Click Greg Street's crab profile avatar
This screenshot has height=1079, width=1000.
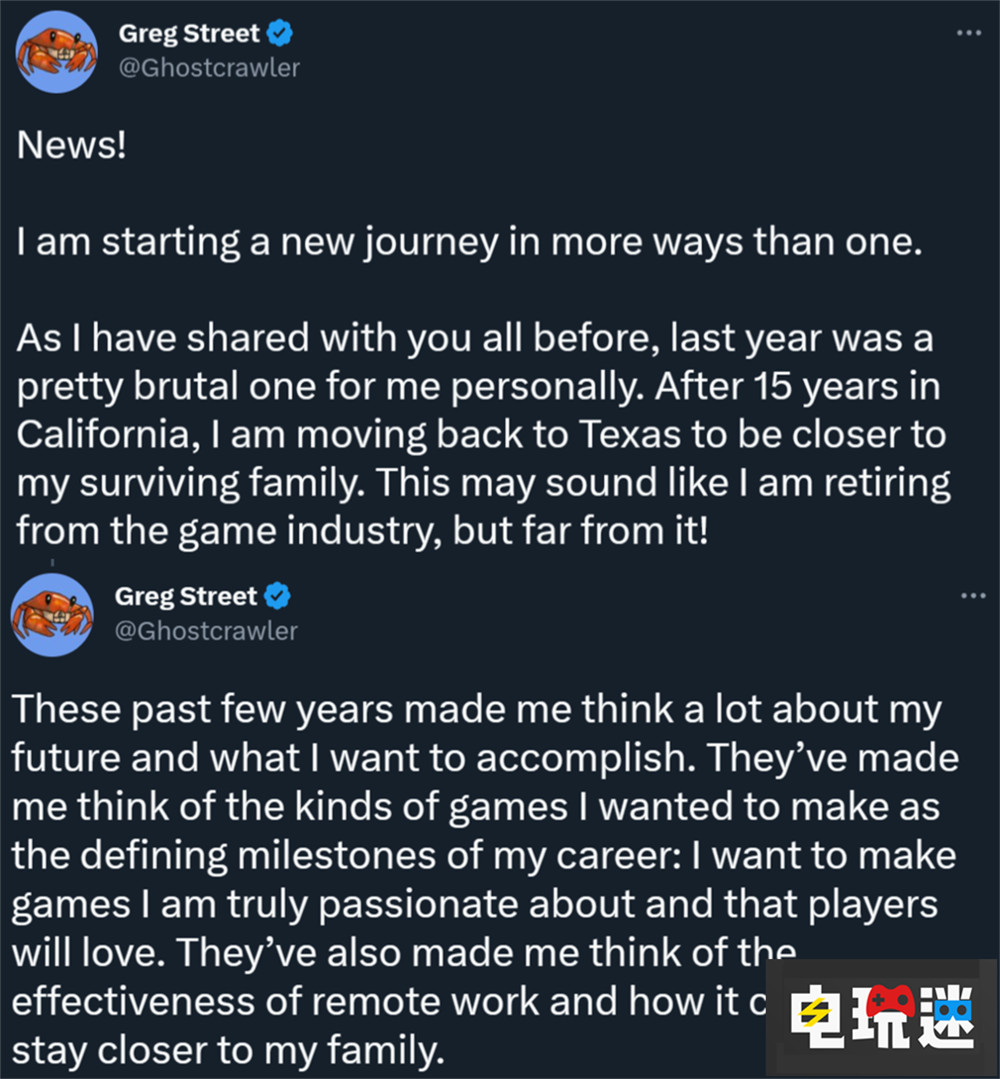coord(57,52)
